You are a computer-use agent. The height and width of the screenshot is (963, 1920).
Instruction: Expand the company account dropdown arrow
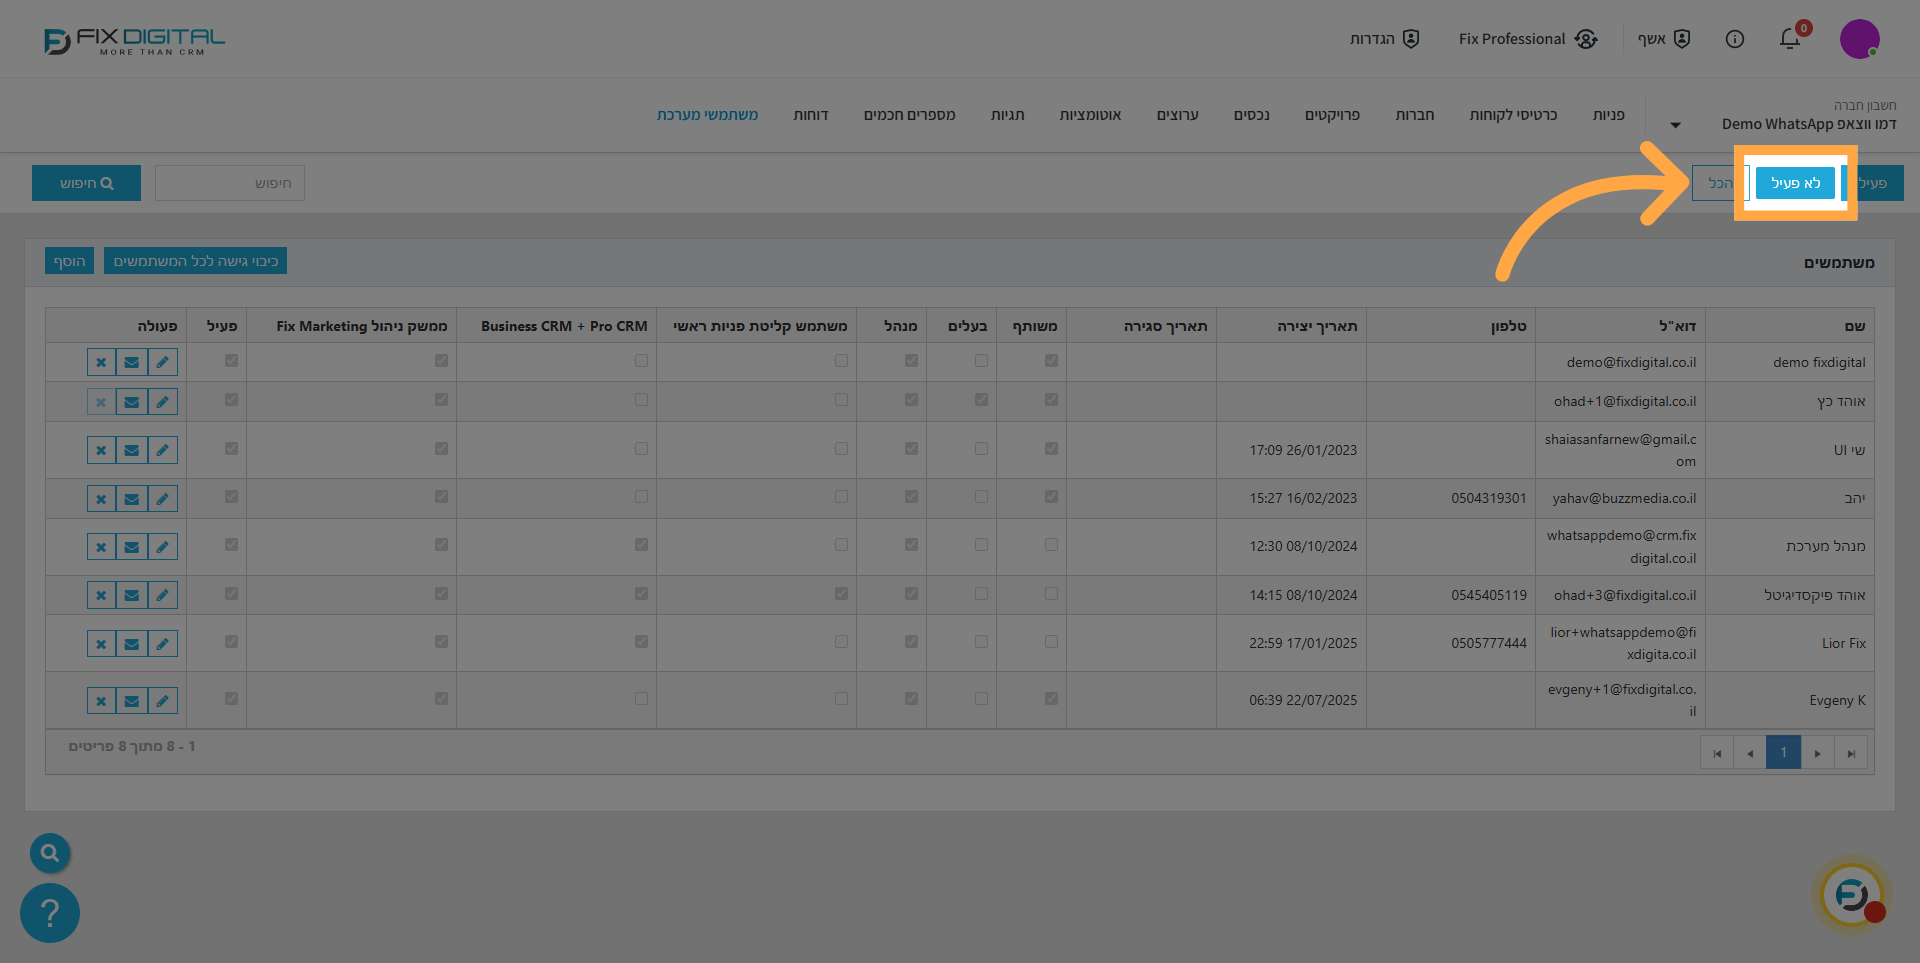(1675, 125)
